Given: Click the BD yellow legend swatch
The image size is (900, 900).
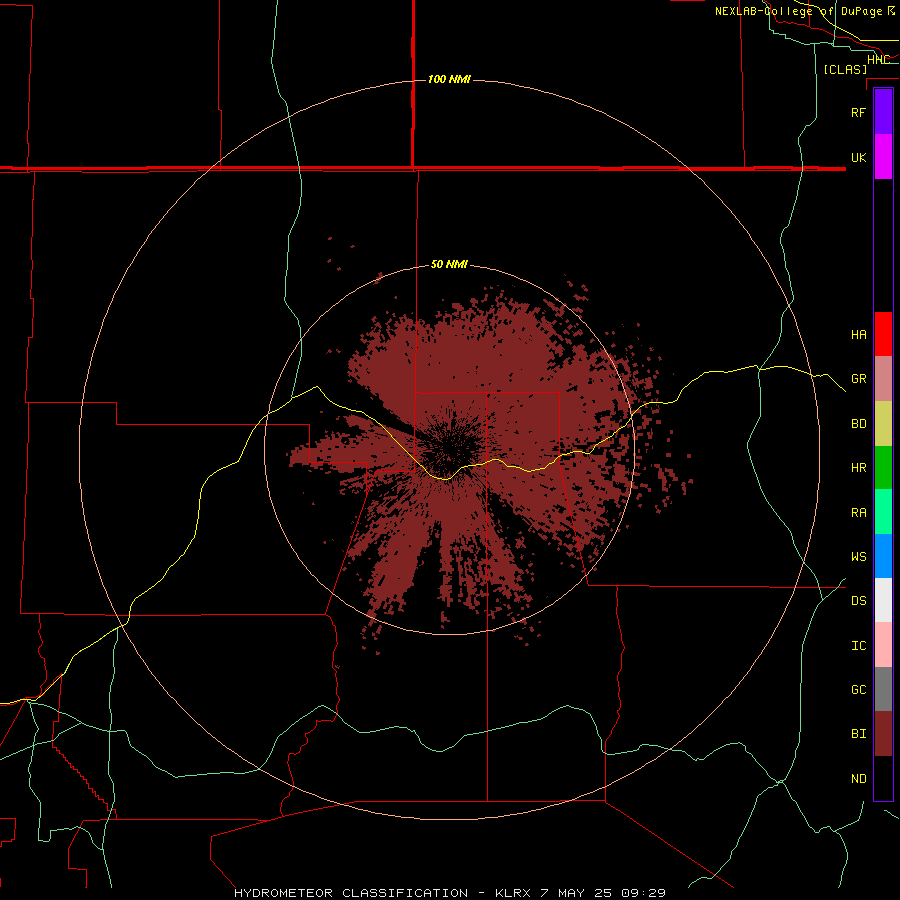Looking at the screenshot, I should 883,424.
